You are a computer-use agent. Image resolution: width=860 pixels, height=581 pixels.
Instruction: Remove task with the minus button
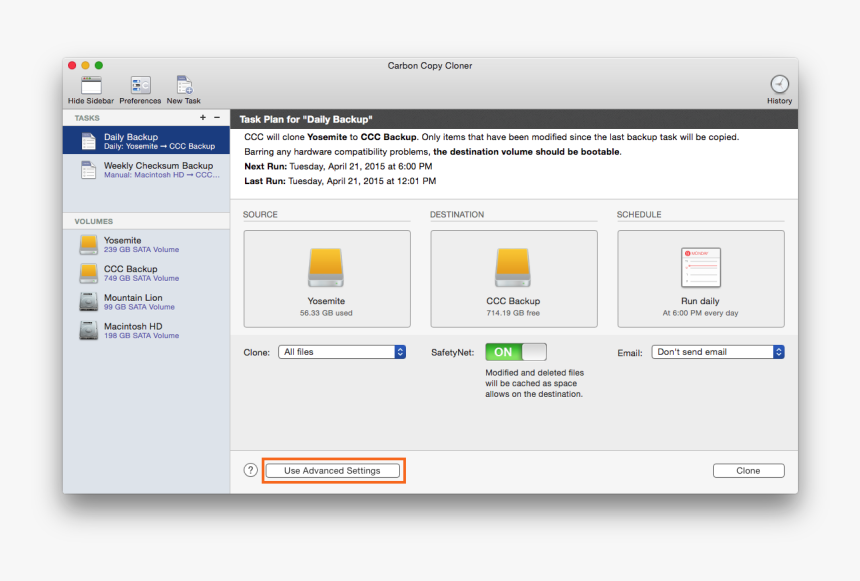217,117
